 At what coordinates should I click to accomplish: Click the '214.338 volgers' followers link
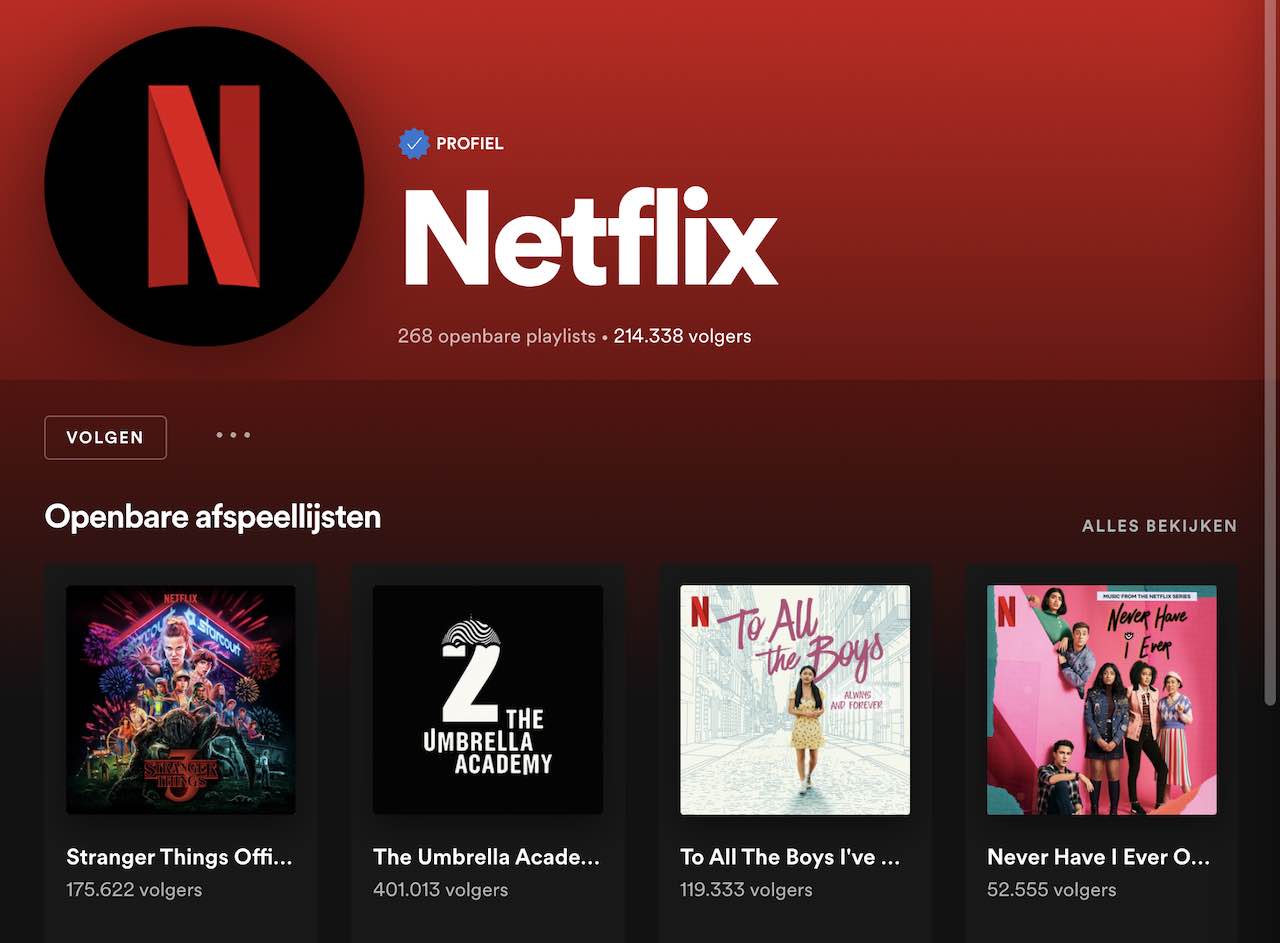pyautogui.click(x=682, y=336)
